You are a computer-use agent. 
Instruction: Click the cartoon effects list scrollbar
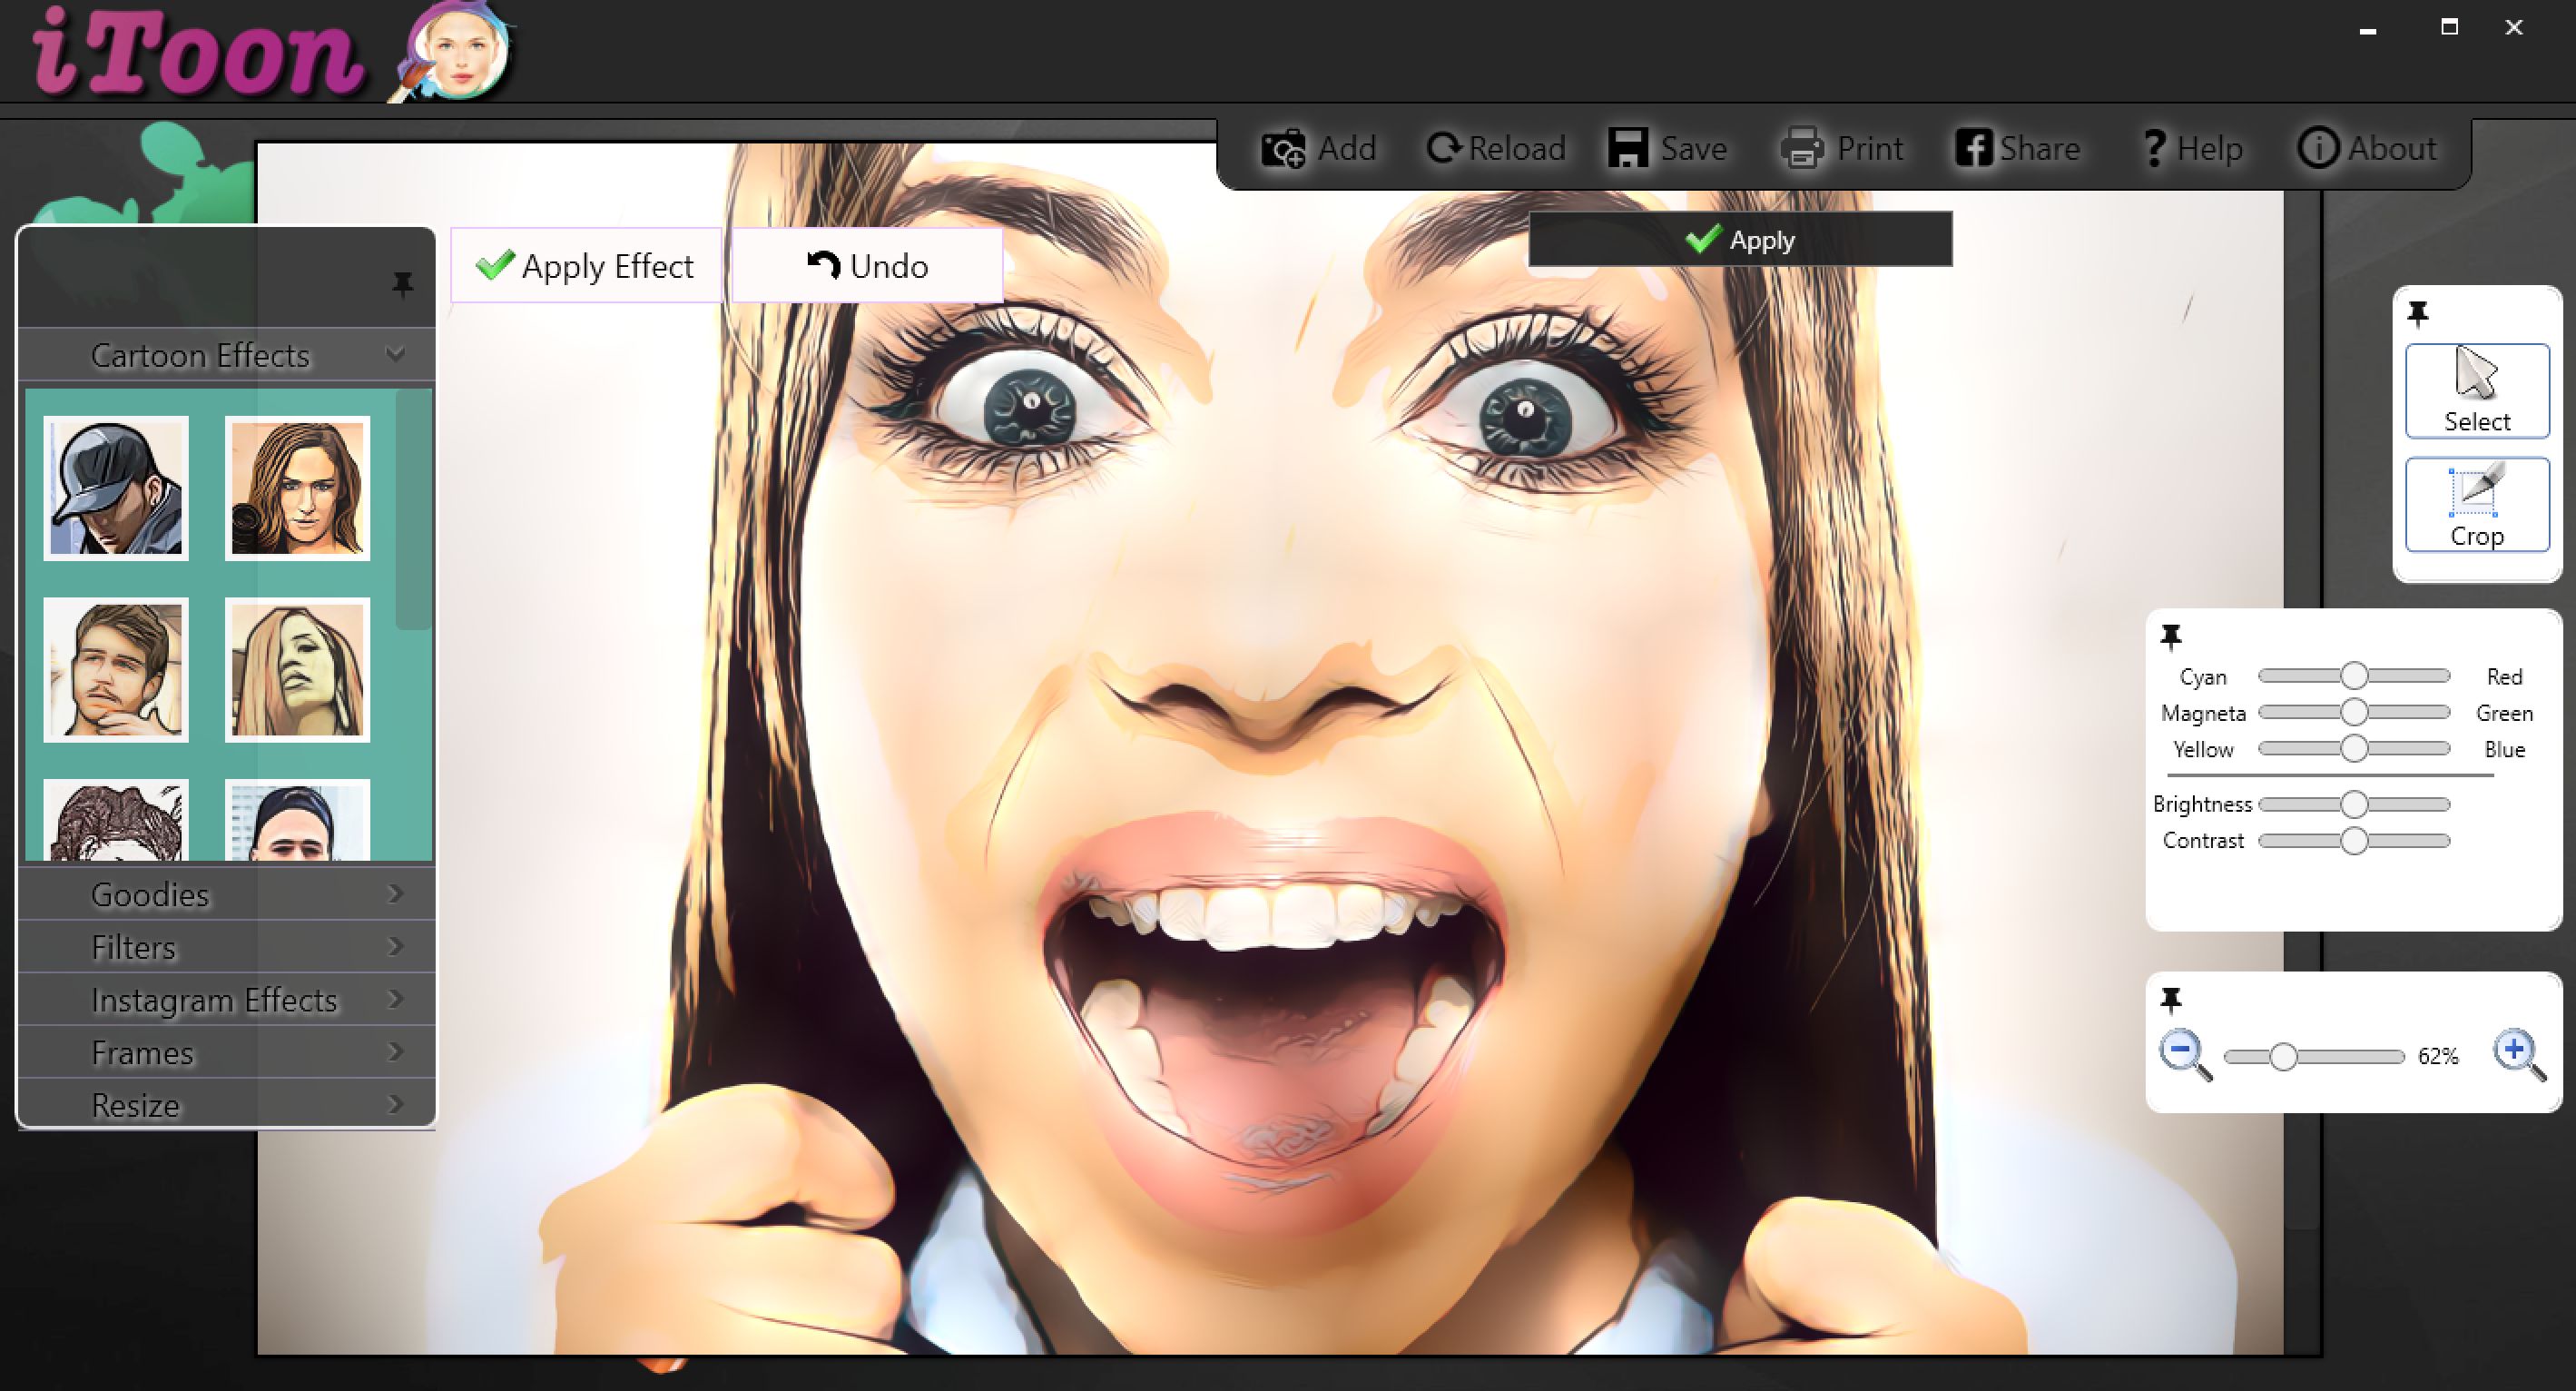pos(412,510)
